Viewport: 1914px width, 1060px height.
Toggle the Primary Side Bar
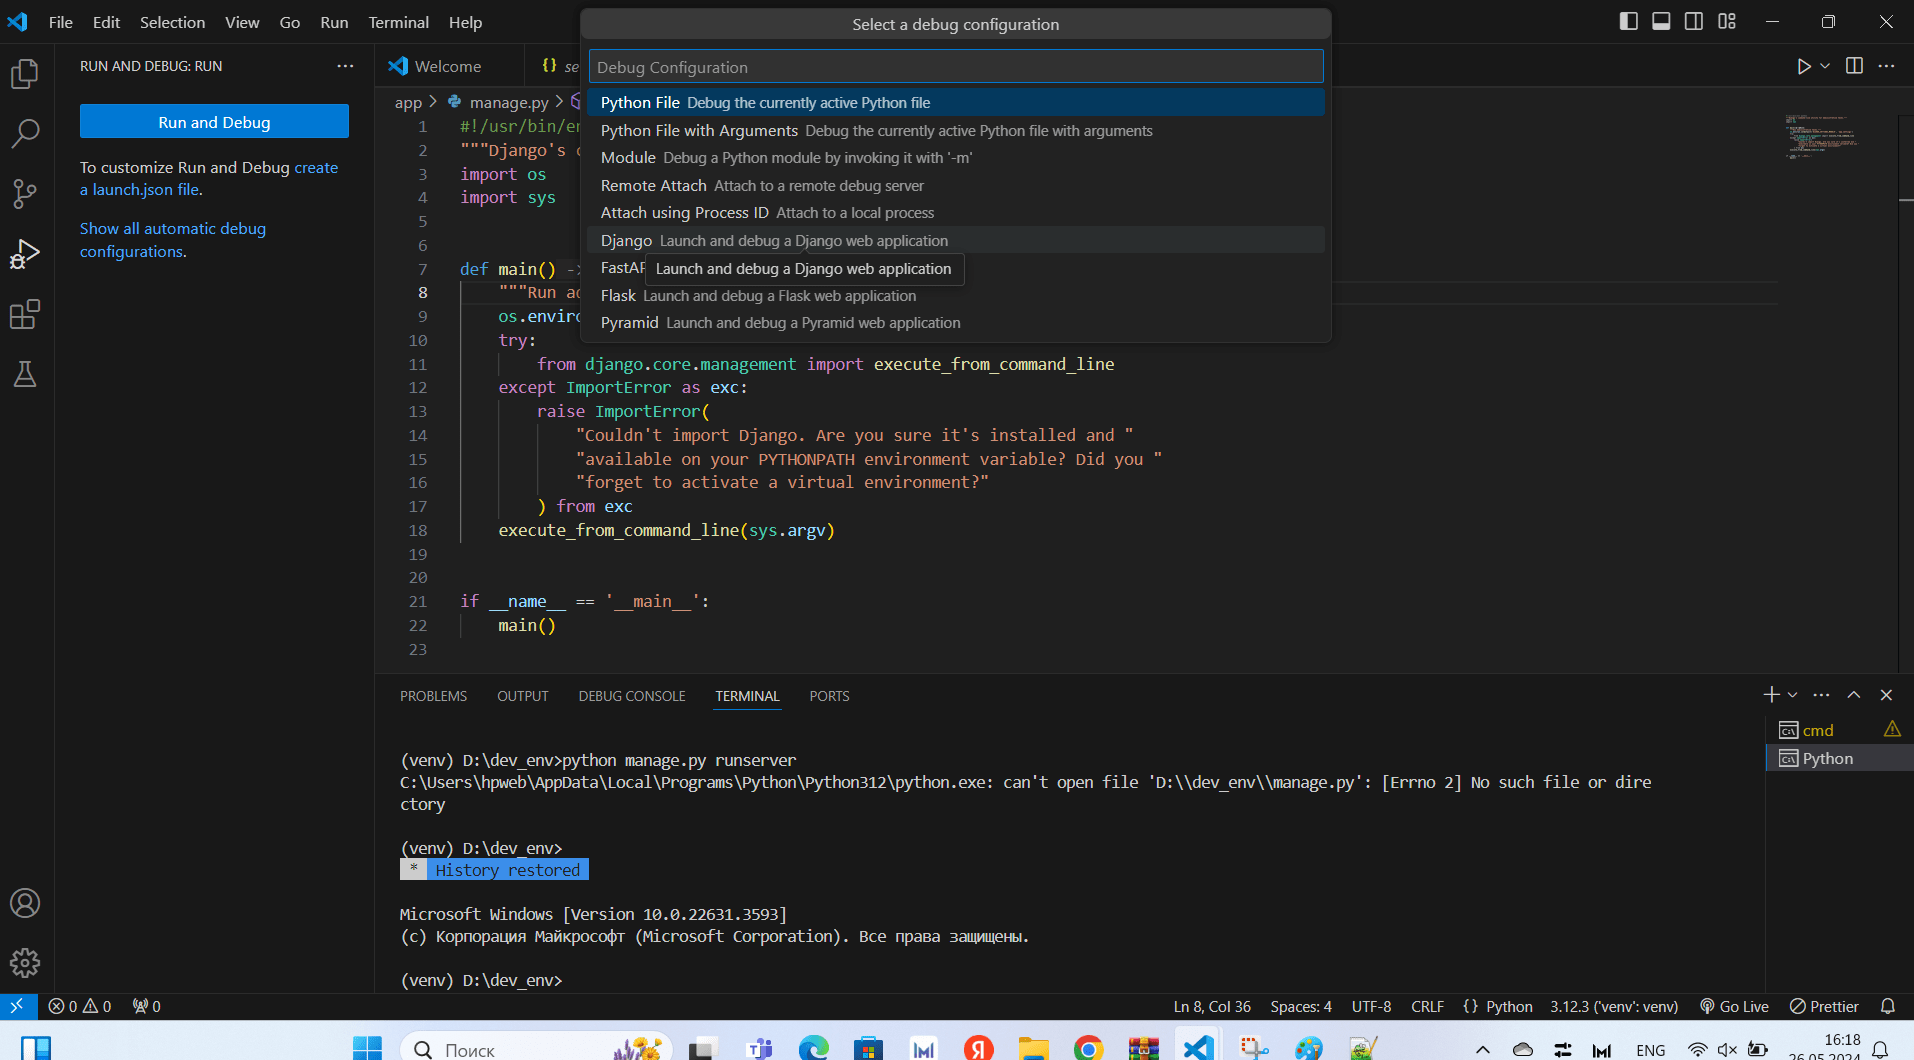[1629, 21]
